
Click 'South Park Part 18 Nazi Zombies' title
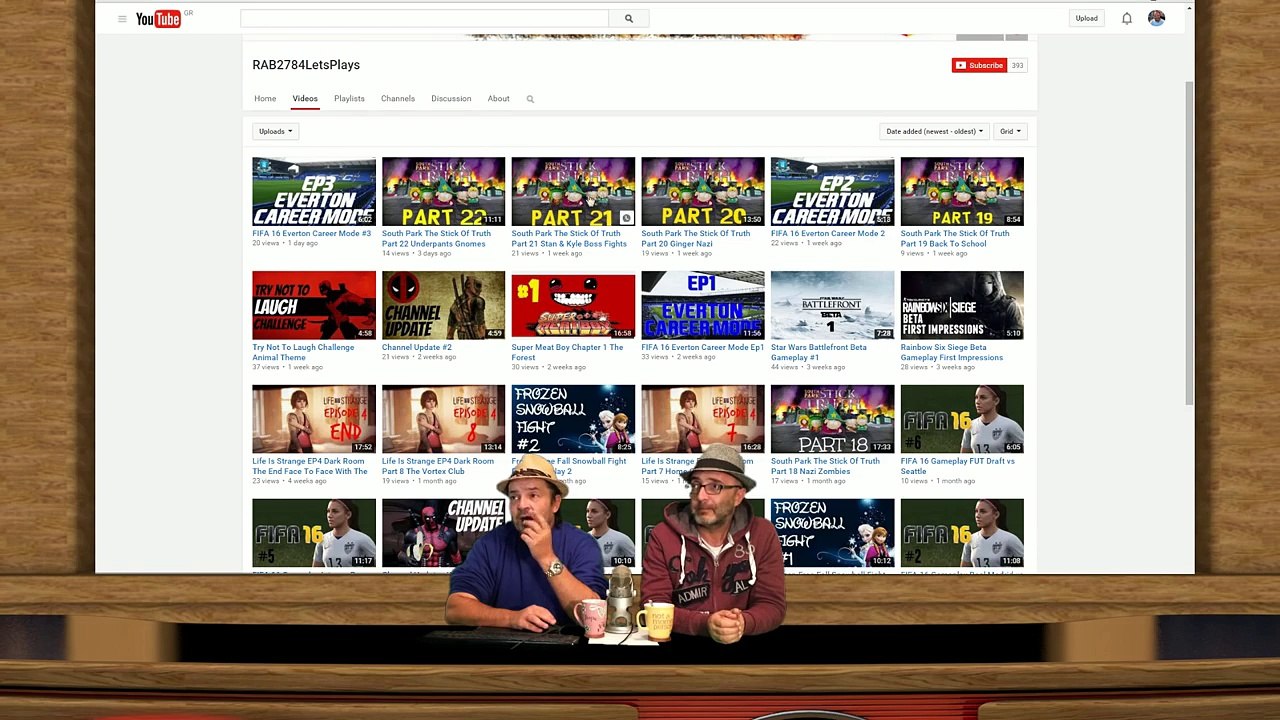pos(825,467)
